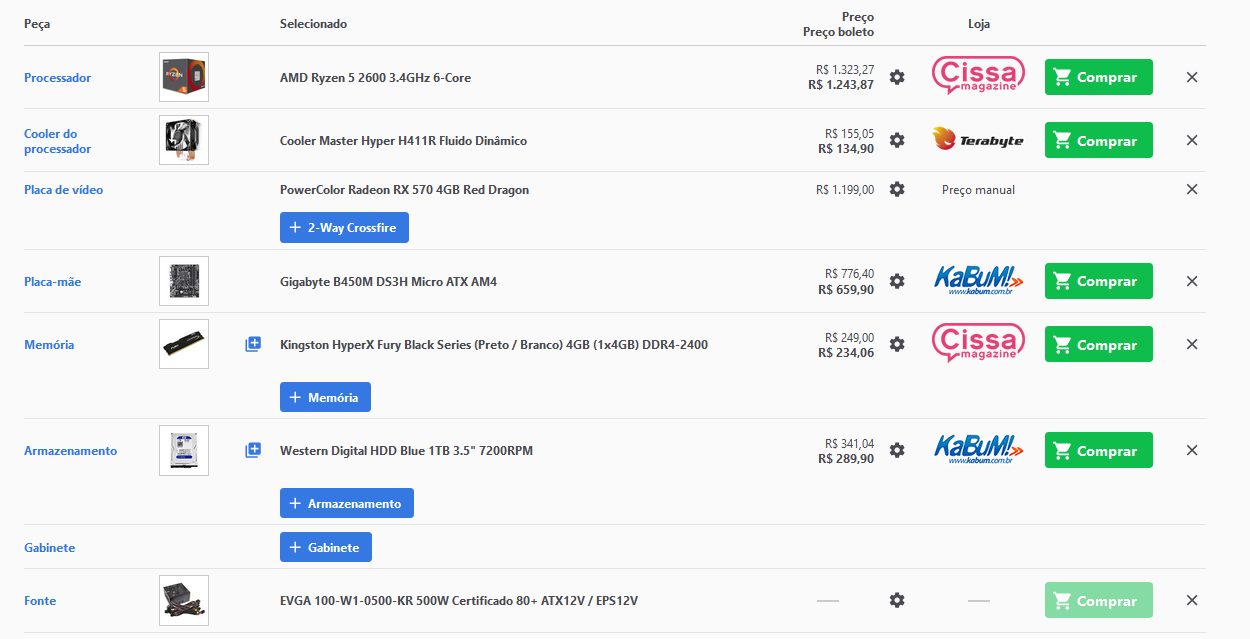Click the Gigabyte motherboard thumbnail
Screen dimensions: 1250x639
pos(184,281)
